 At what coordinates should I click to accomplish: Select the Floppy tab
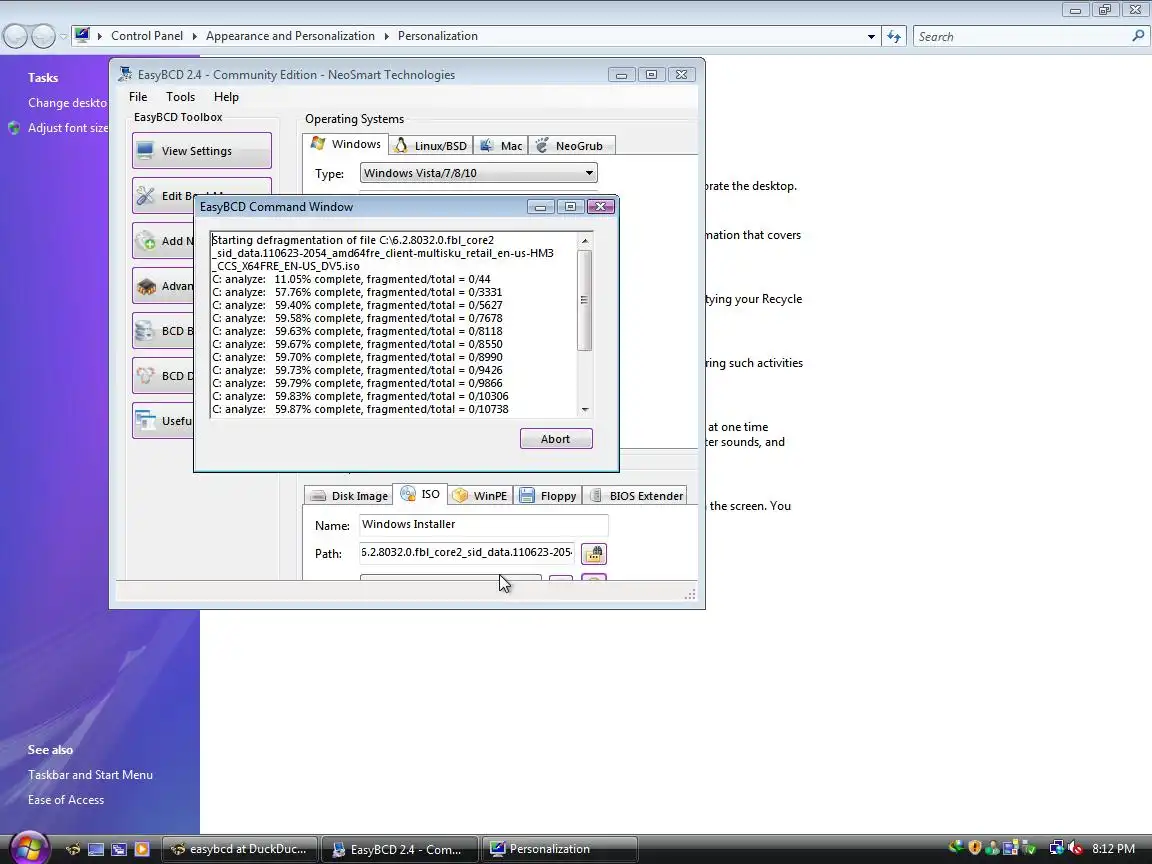pos(548,496)
